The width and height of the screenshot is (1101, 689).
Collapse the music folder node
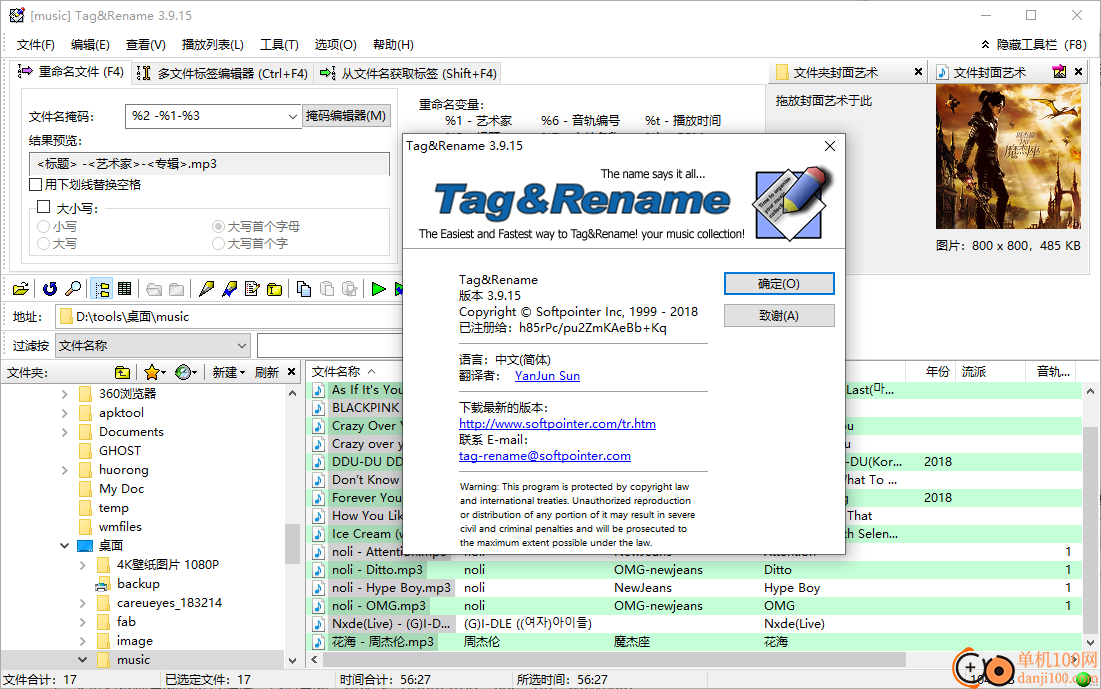tap(83, 660)
